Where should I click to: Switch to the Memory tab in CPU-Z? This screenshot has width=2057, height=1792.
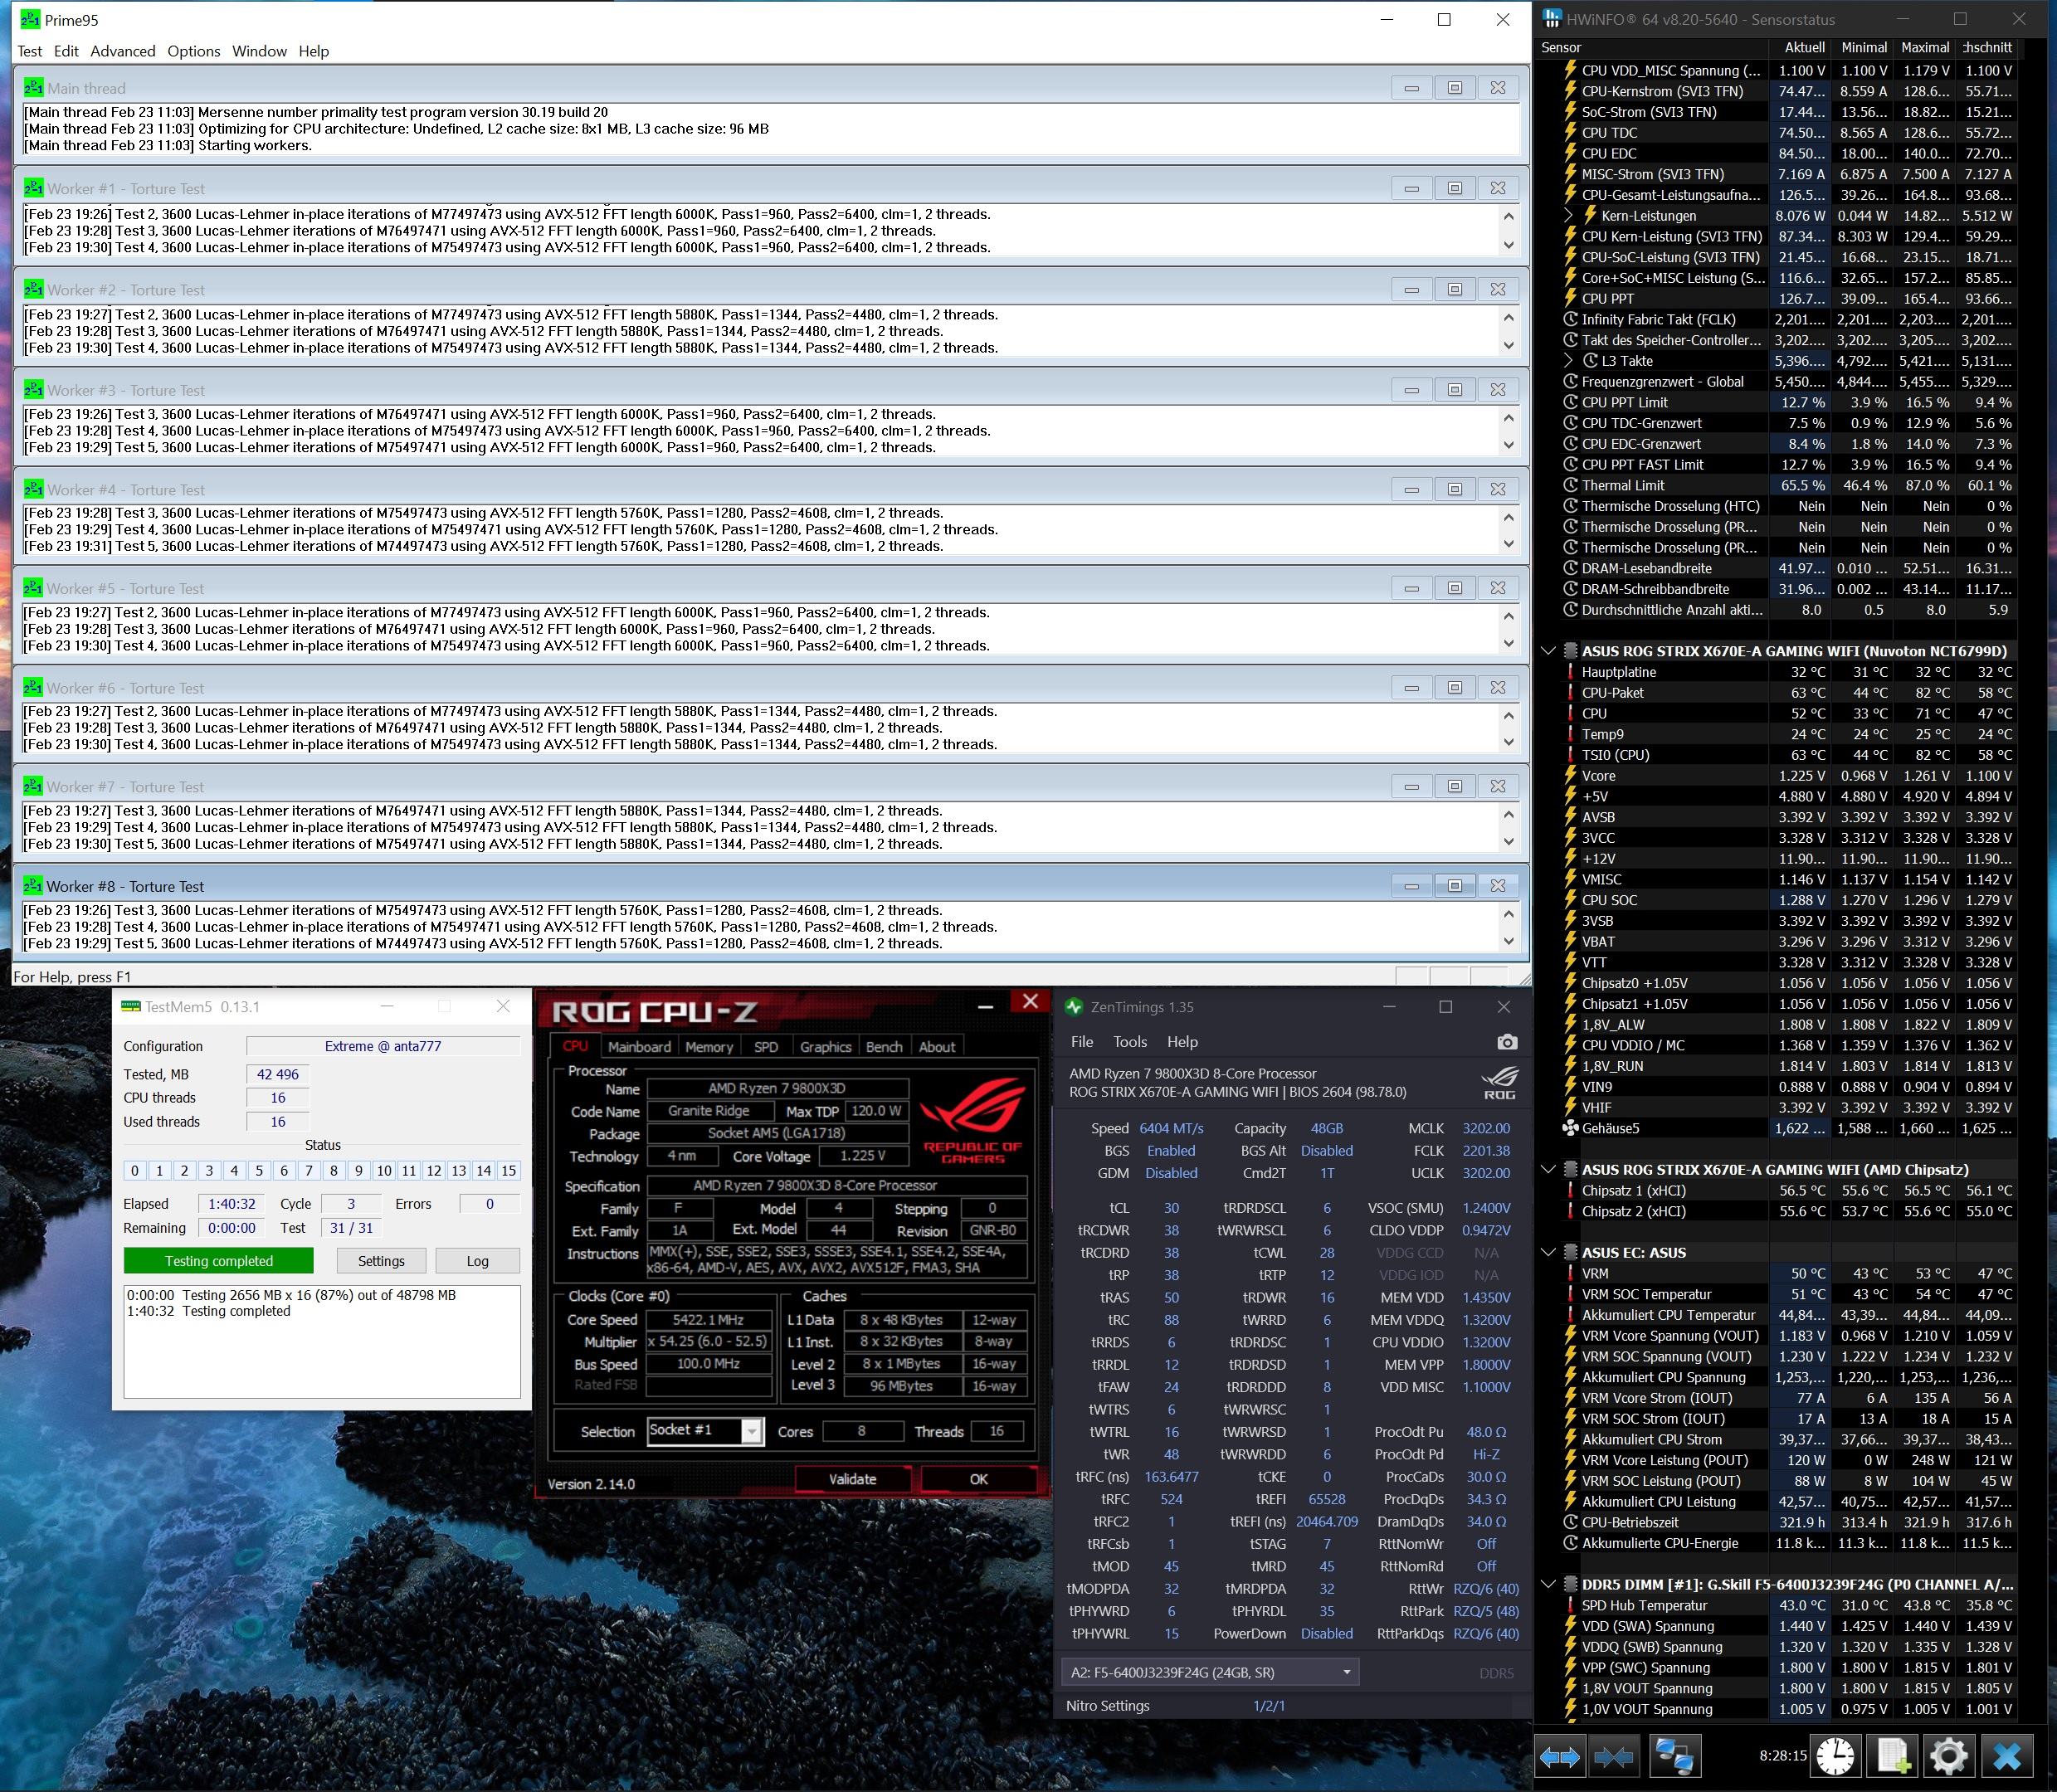pyautogui.click(x=708, y=1046)
